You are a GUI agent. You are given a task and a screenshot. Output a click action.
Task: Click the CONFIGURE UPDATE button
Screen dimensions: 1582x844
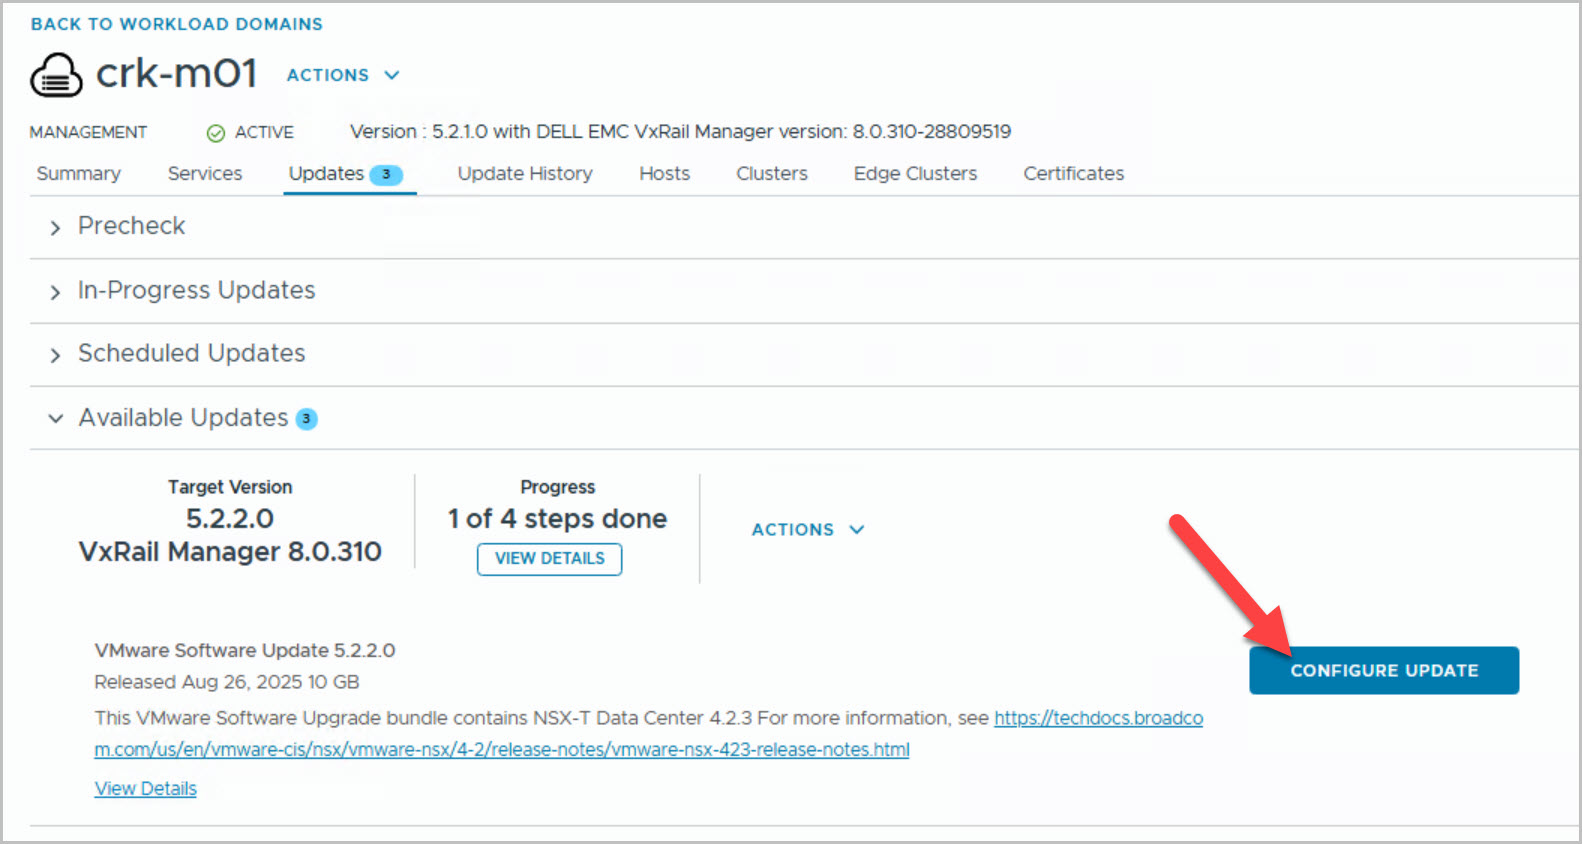point(1384,670)
